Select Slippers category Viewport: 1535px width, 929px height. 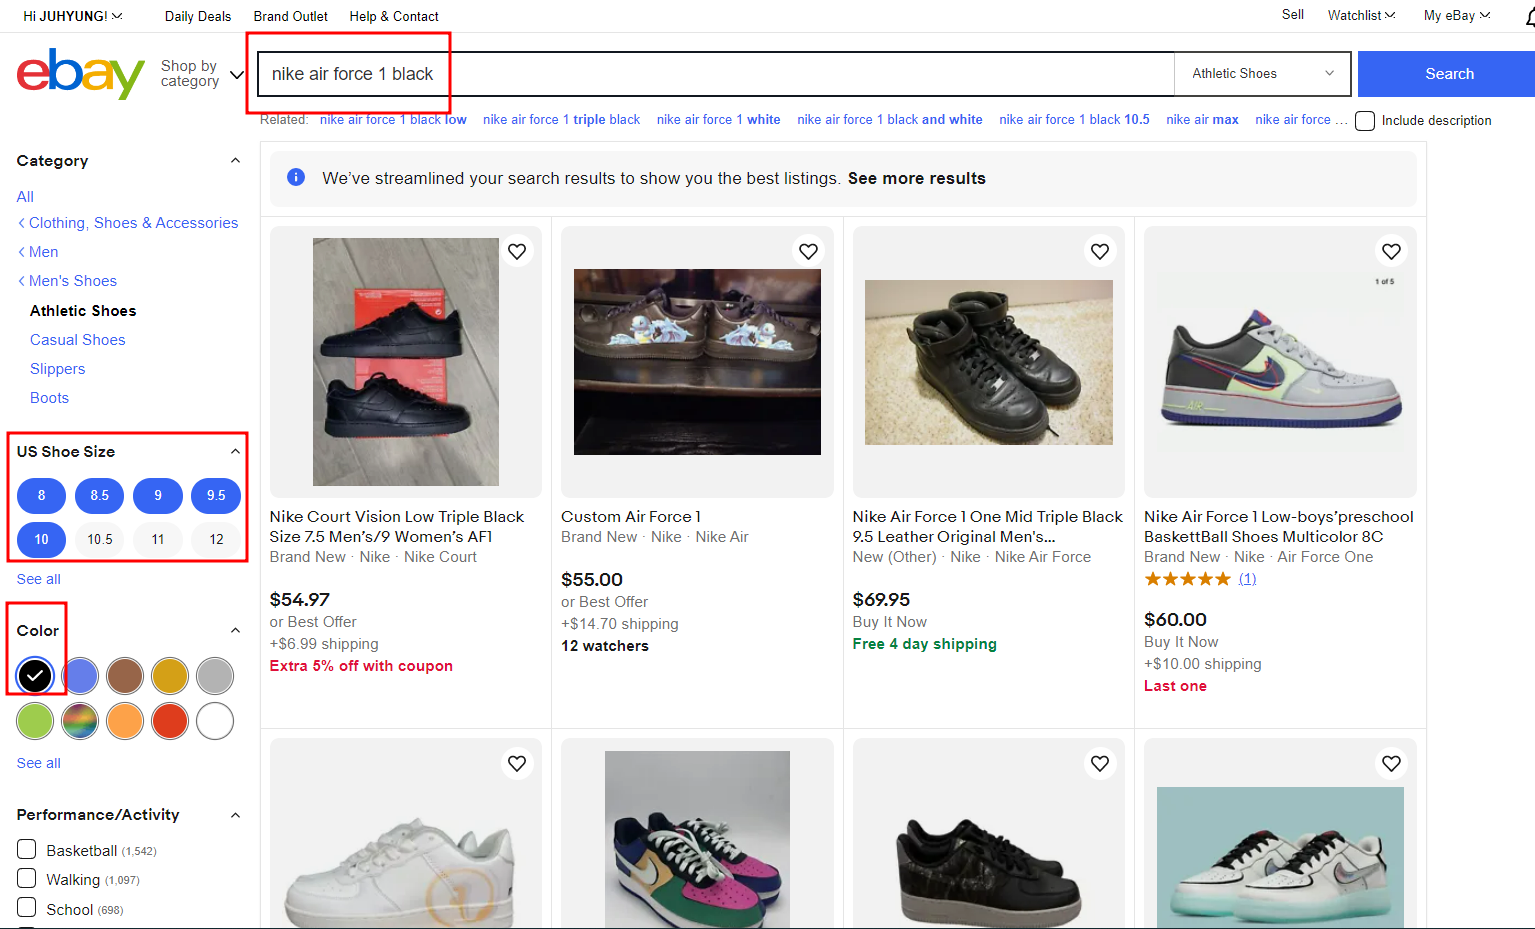(x=58, y=369)
